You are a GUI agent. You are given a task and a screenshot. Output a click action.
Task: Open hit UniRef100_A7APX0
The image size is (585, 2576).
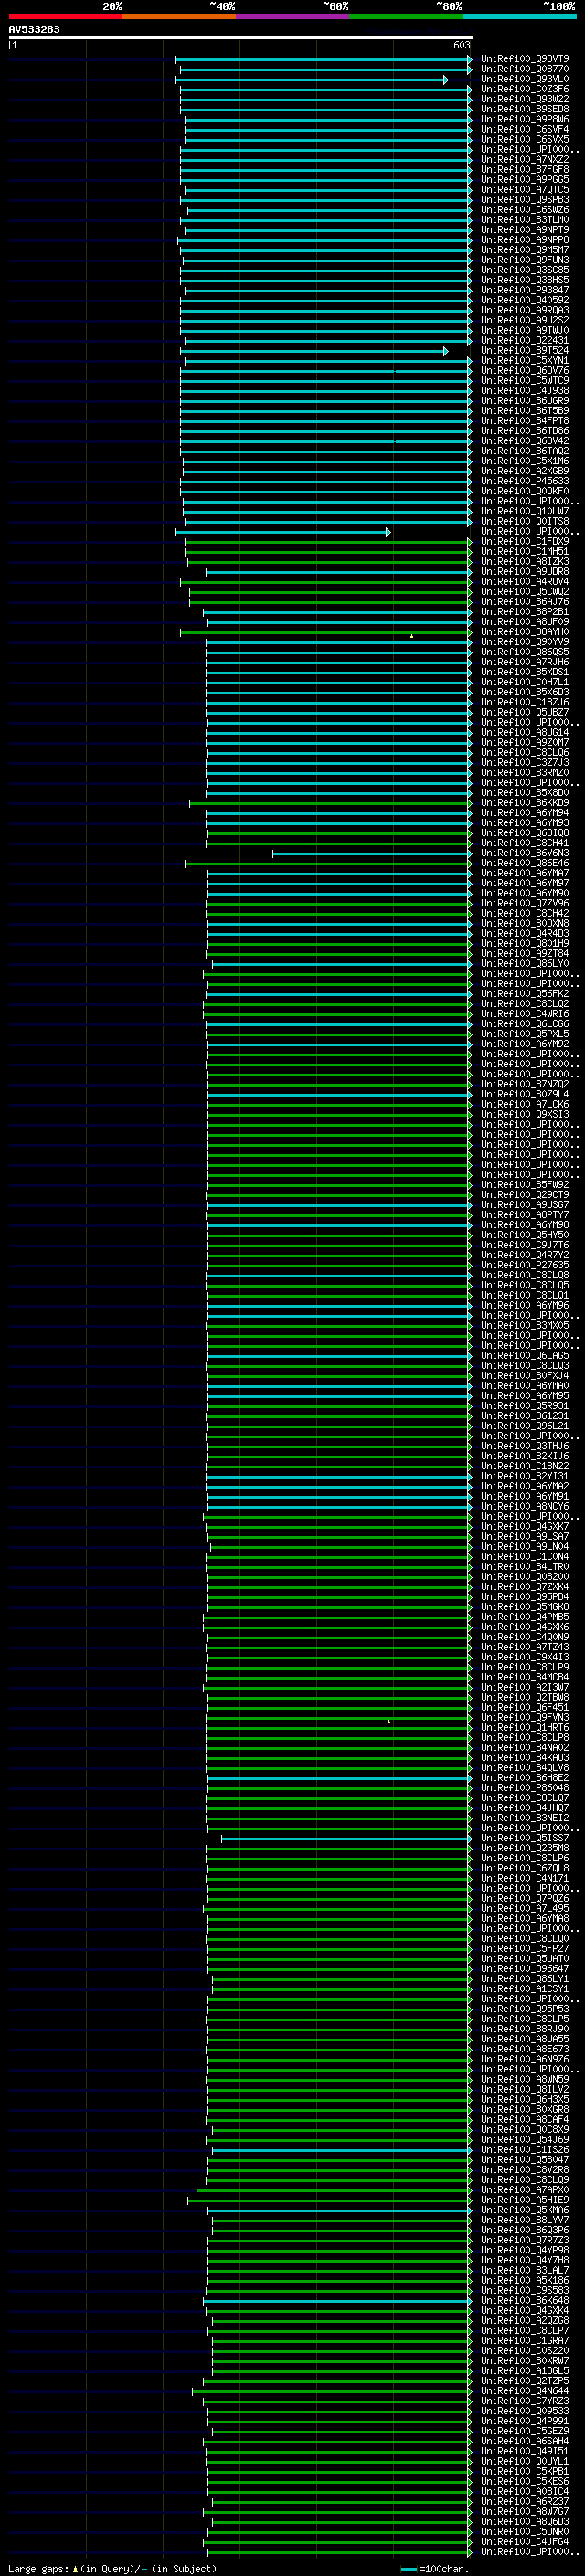(x=525, y=2189)
